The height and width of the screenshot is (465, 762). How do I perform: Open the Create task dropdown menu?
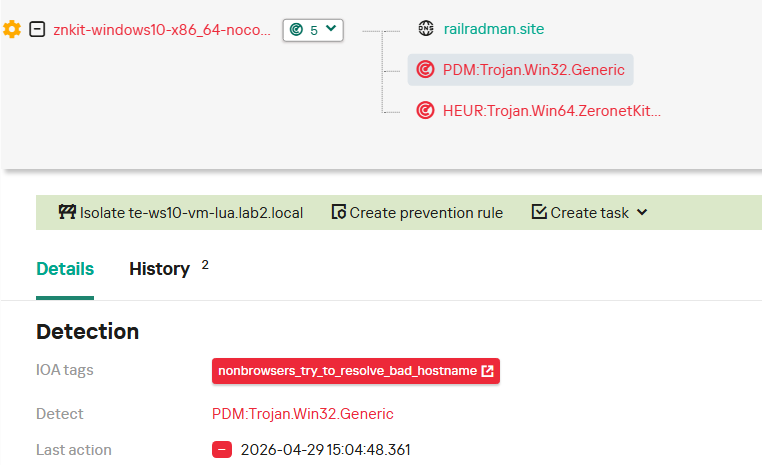coord(589,212)
